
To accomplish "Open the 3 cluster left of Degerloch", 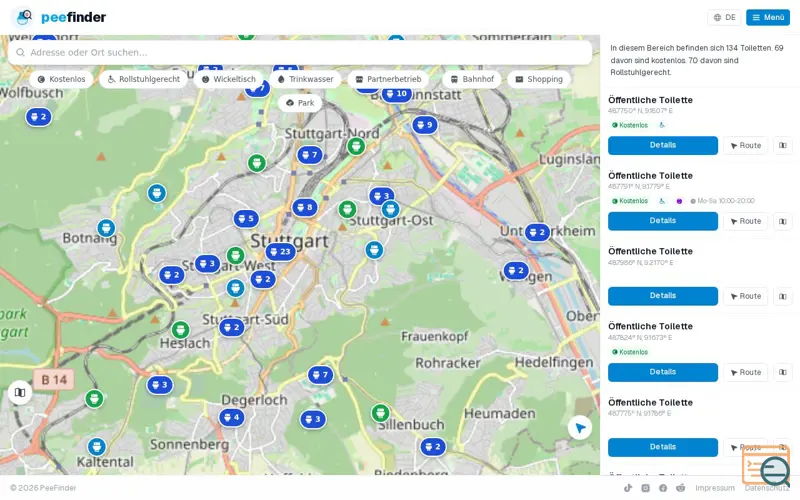I will point(160,385).
